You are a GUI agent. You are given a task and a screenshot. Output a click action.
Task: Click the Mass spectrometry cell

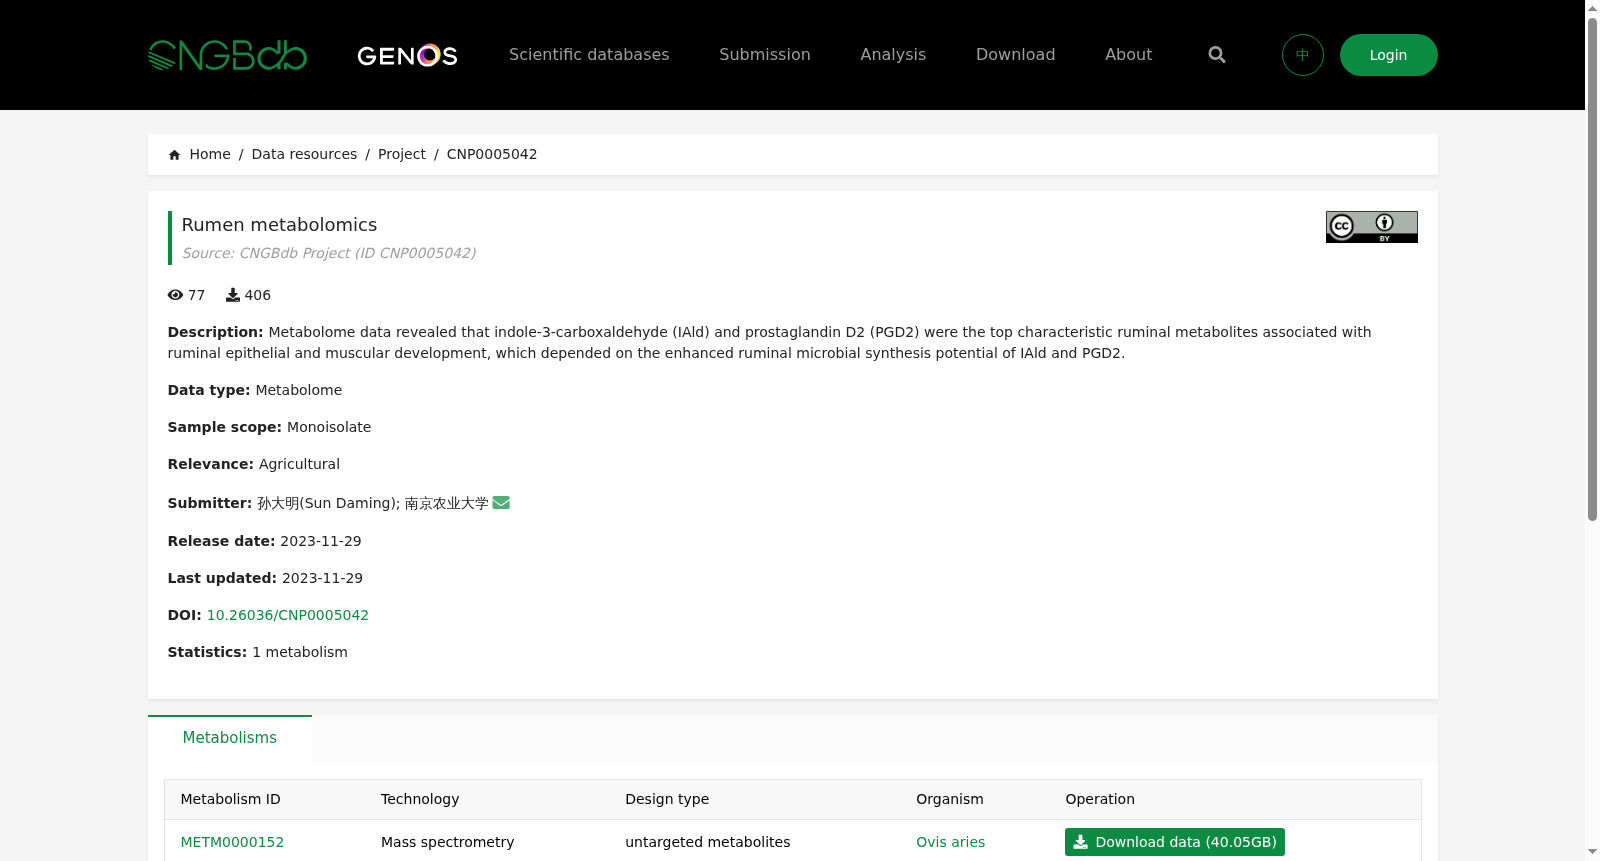[x=447, y=842]
